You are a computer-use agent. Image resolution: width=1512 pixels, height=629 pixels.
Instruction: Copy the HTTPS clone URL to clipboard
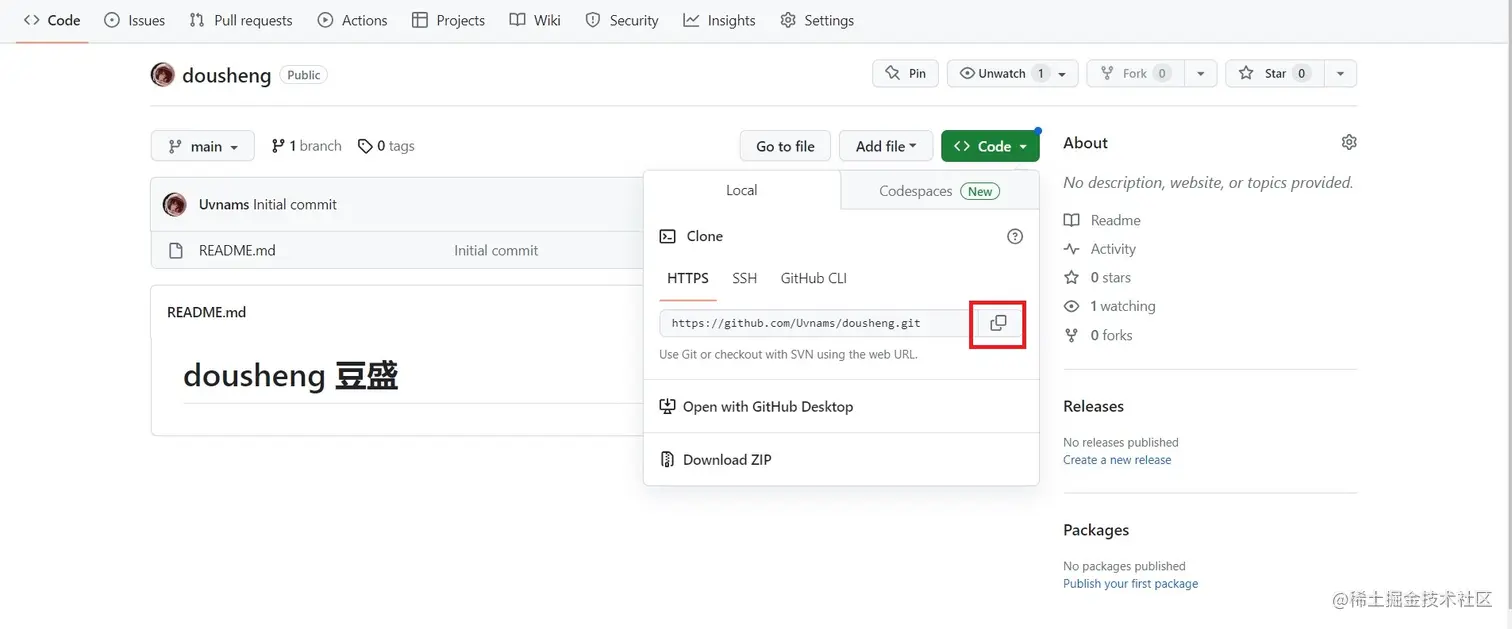(x=998, y=323)
